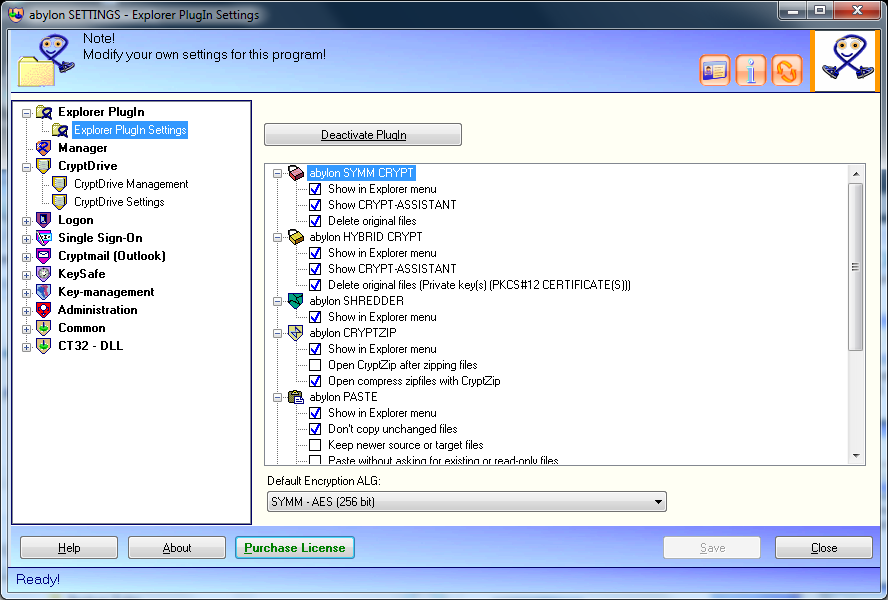
Task: Click the KeySafe icon
Action: [x=44, y=274]
